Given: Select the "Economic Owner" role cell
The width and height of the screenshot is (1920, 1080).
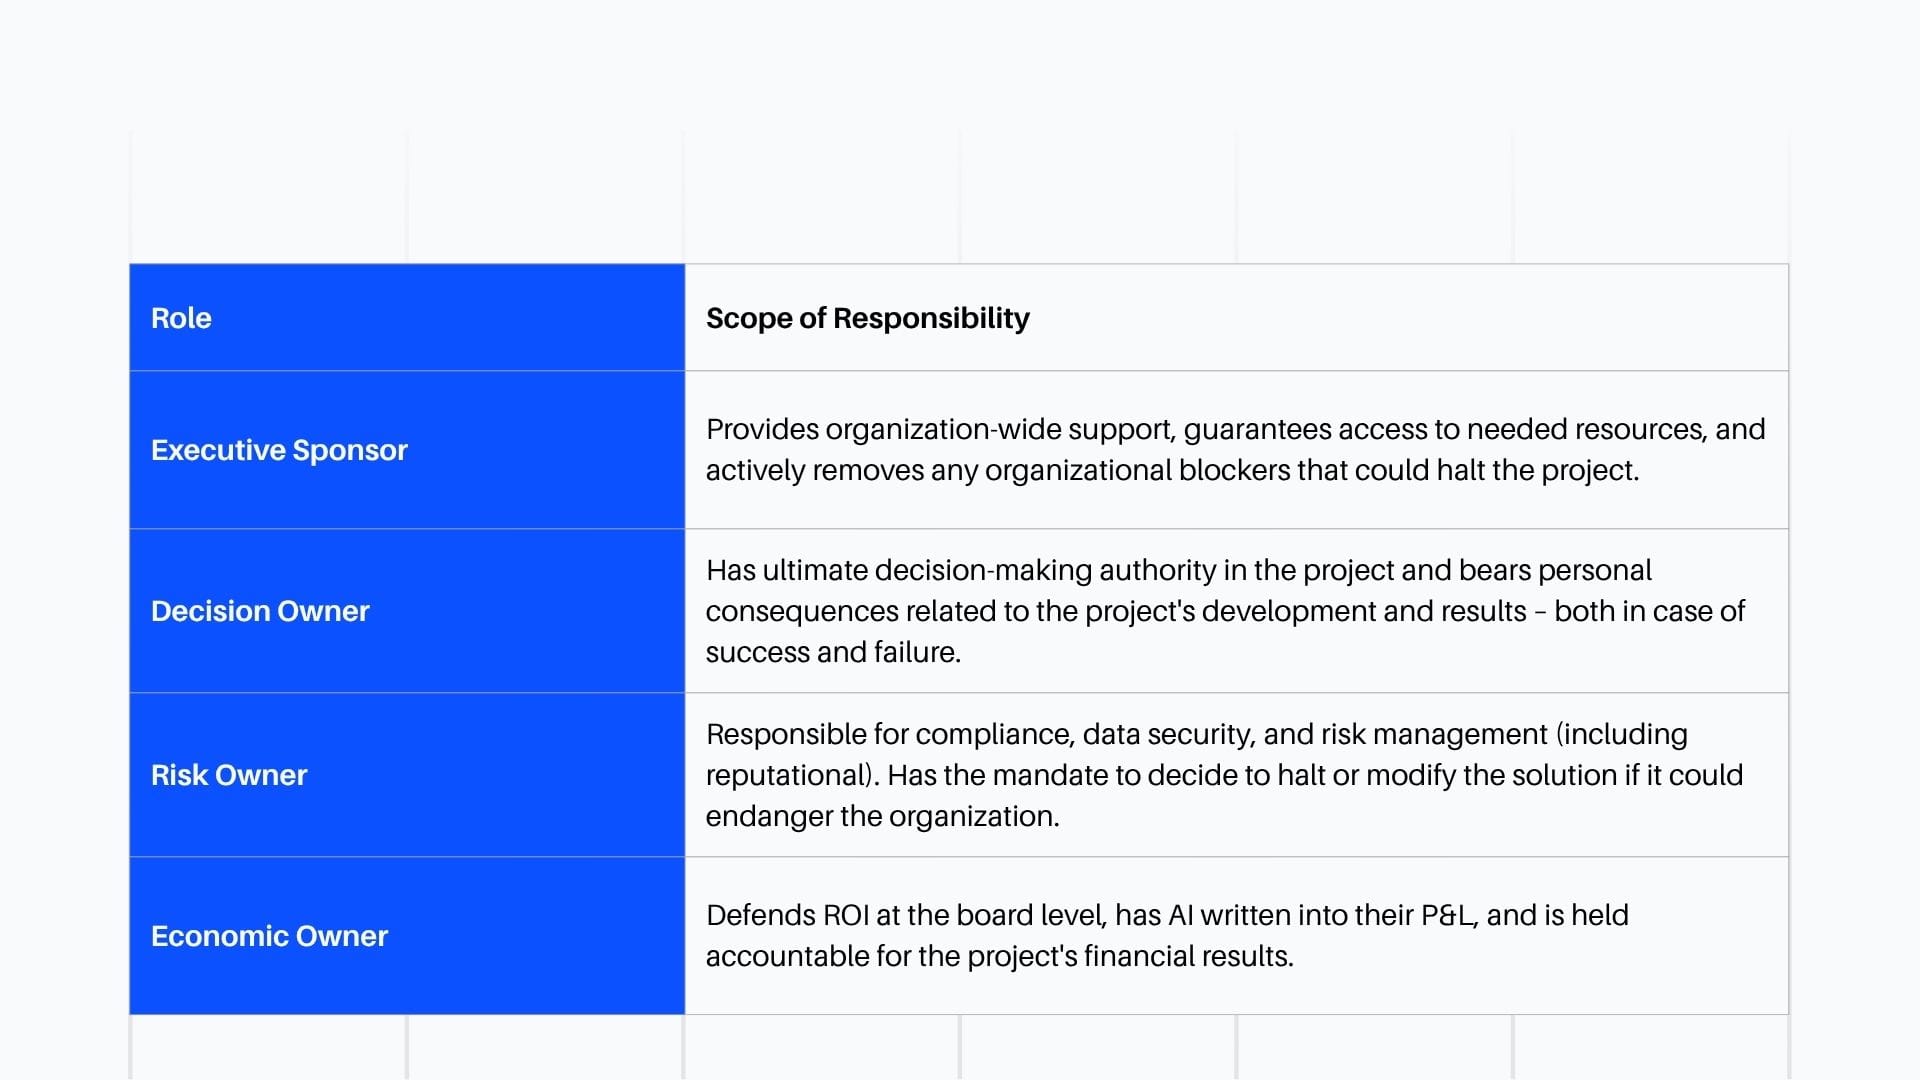Looking at the screenshot, I should click(269, 936).
